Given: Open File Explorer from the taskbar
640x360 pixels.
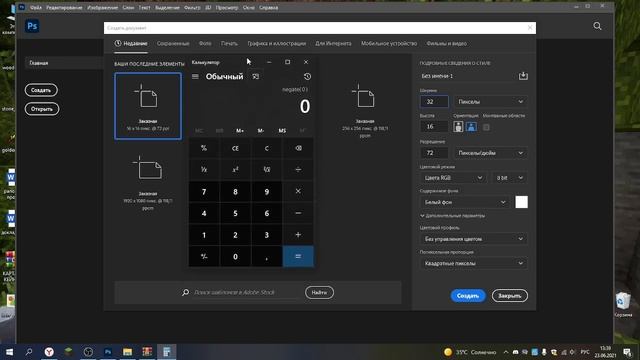Looking at the screenshot, I should (x=127, y=351).
